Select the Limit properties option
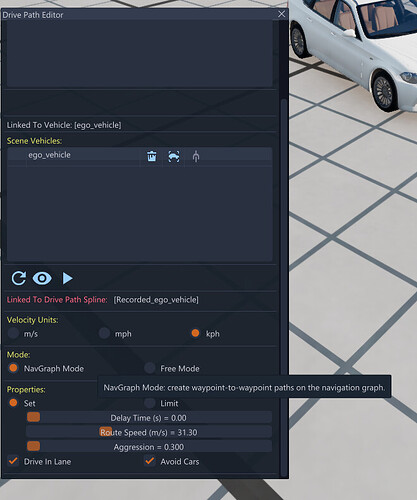 pos(150,403)
